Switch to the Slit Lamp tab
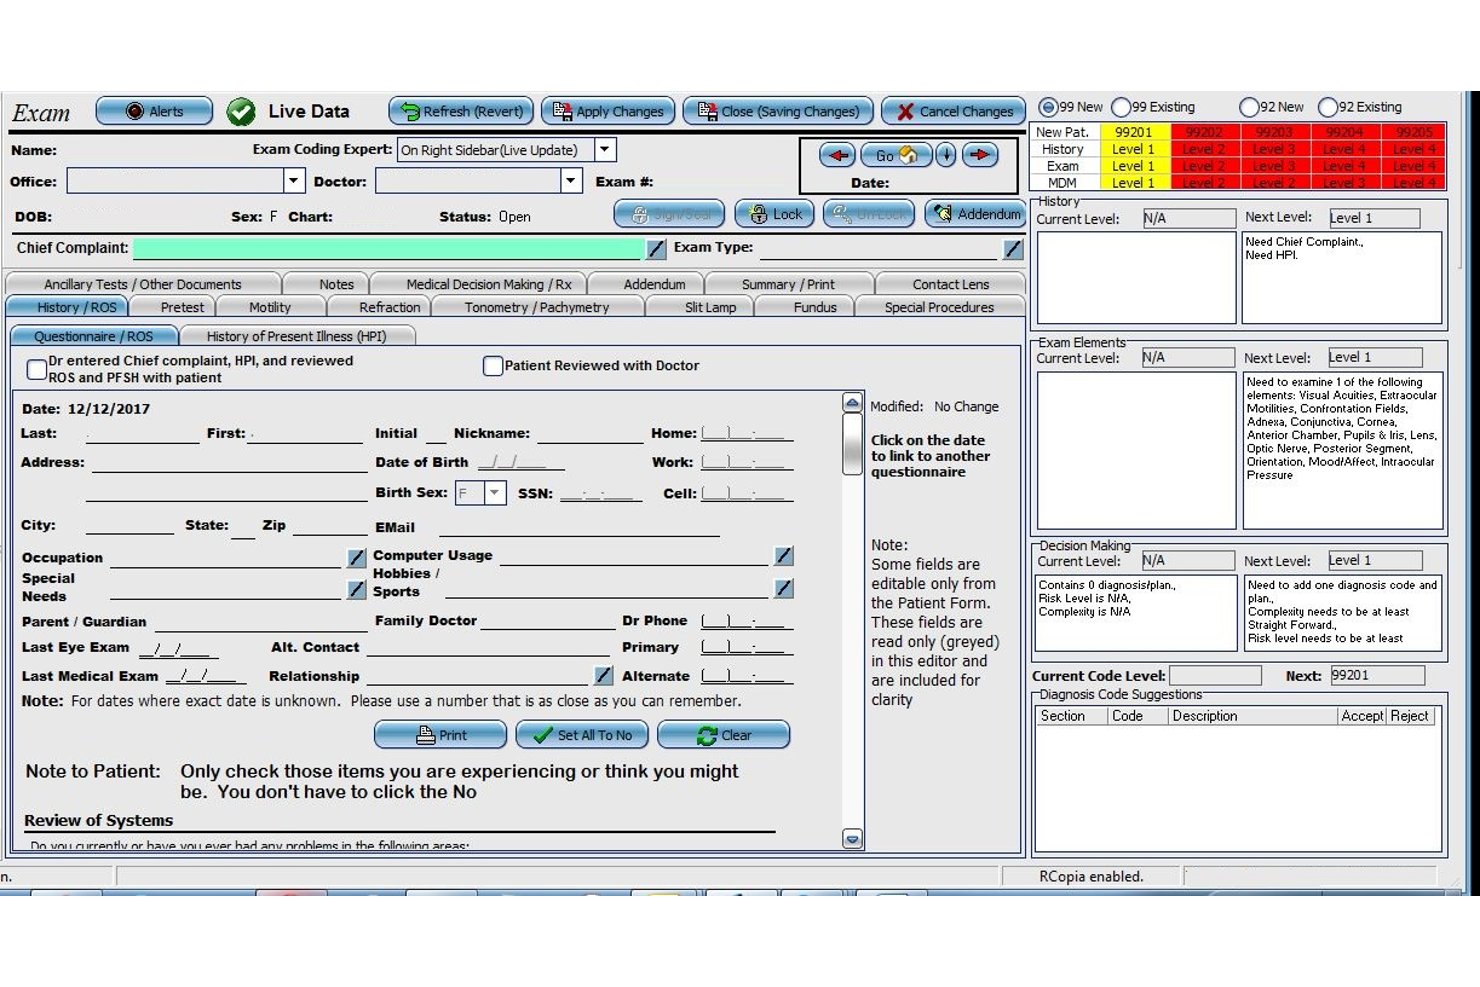This screenshot has width=1480, height=987. tap(710, 307)
